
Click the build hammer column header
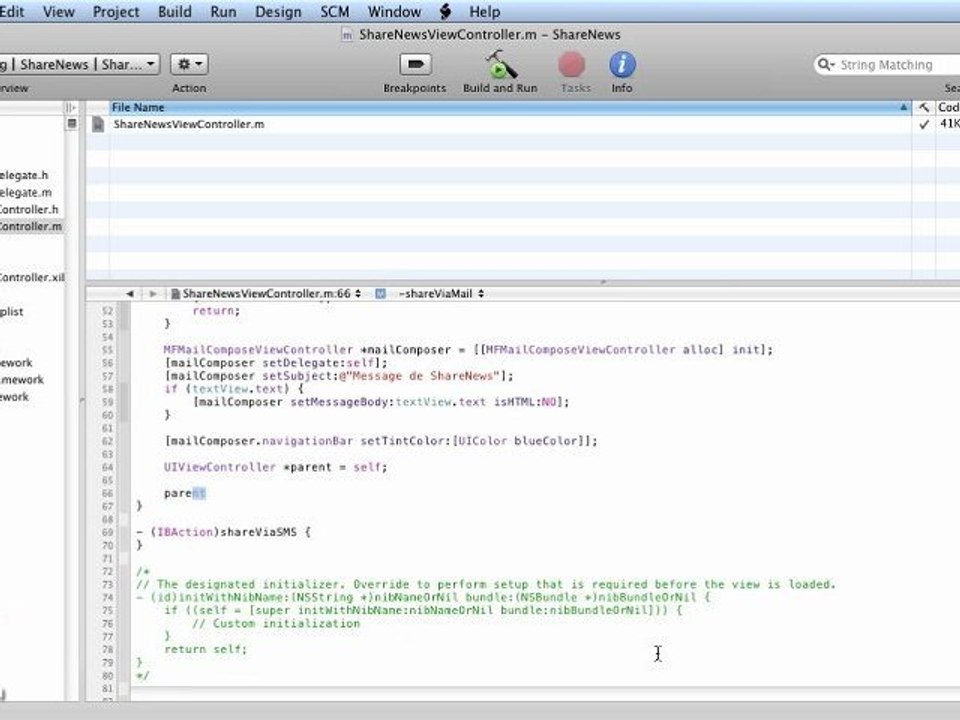[923, 108]
